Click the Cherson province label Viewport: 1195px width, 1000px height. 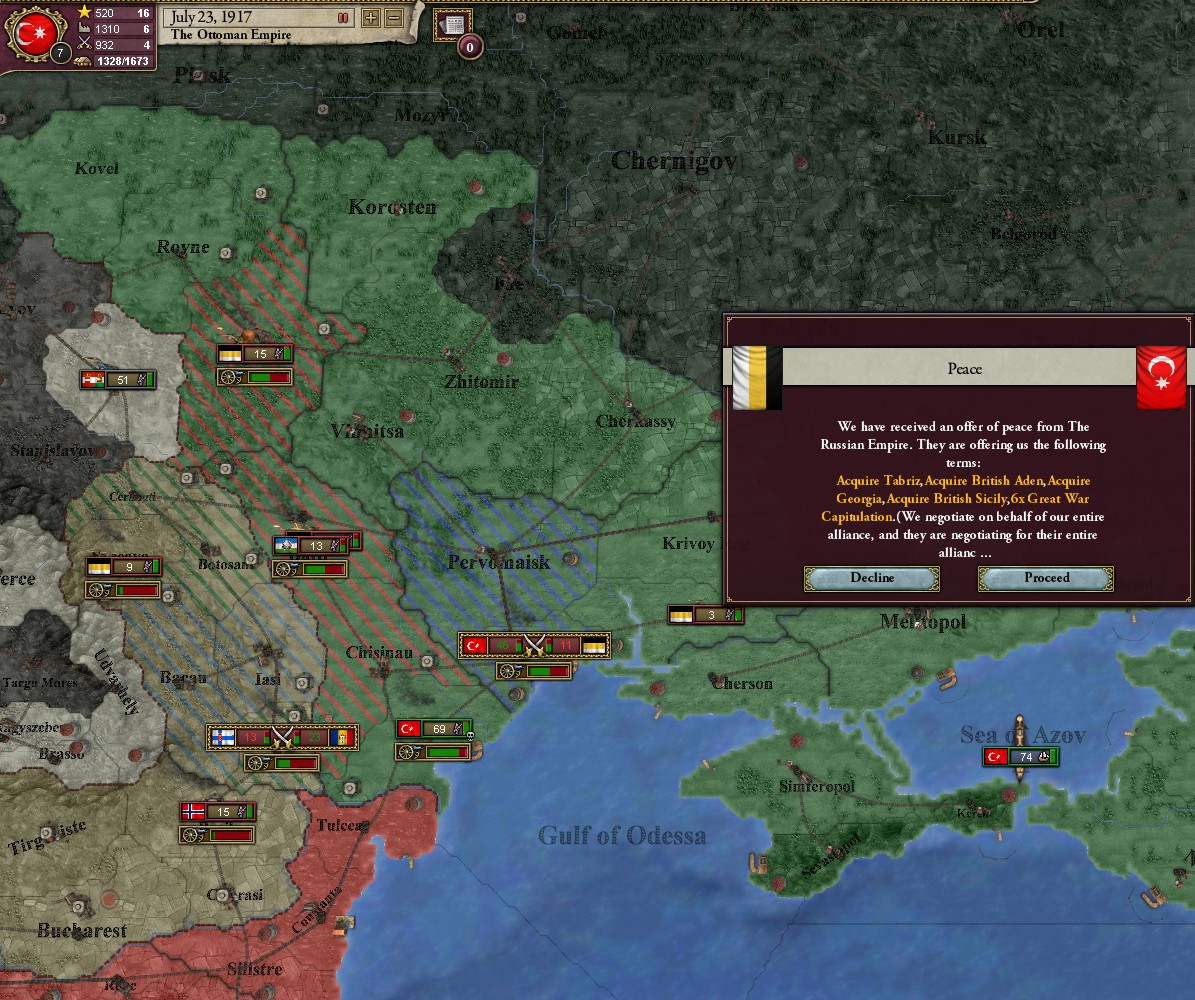click(741, 683)
